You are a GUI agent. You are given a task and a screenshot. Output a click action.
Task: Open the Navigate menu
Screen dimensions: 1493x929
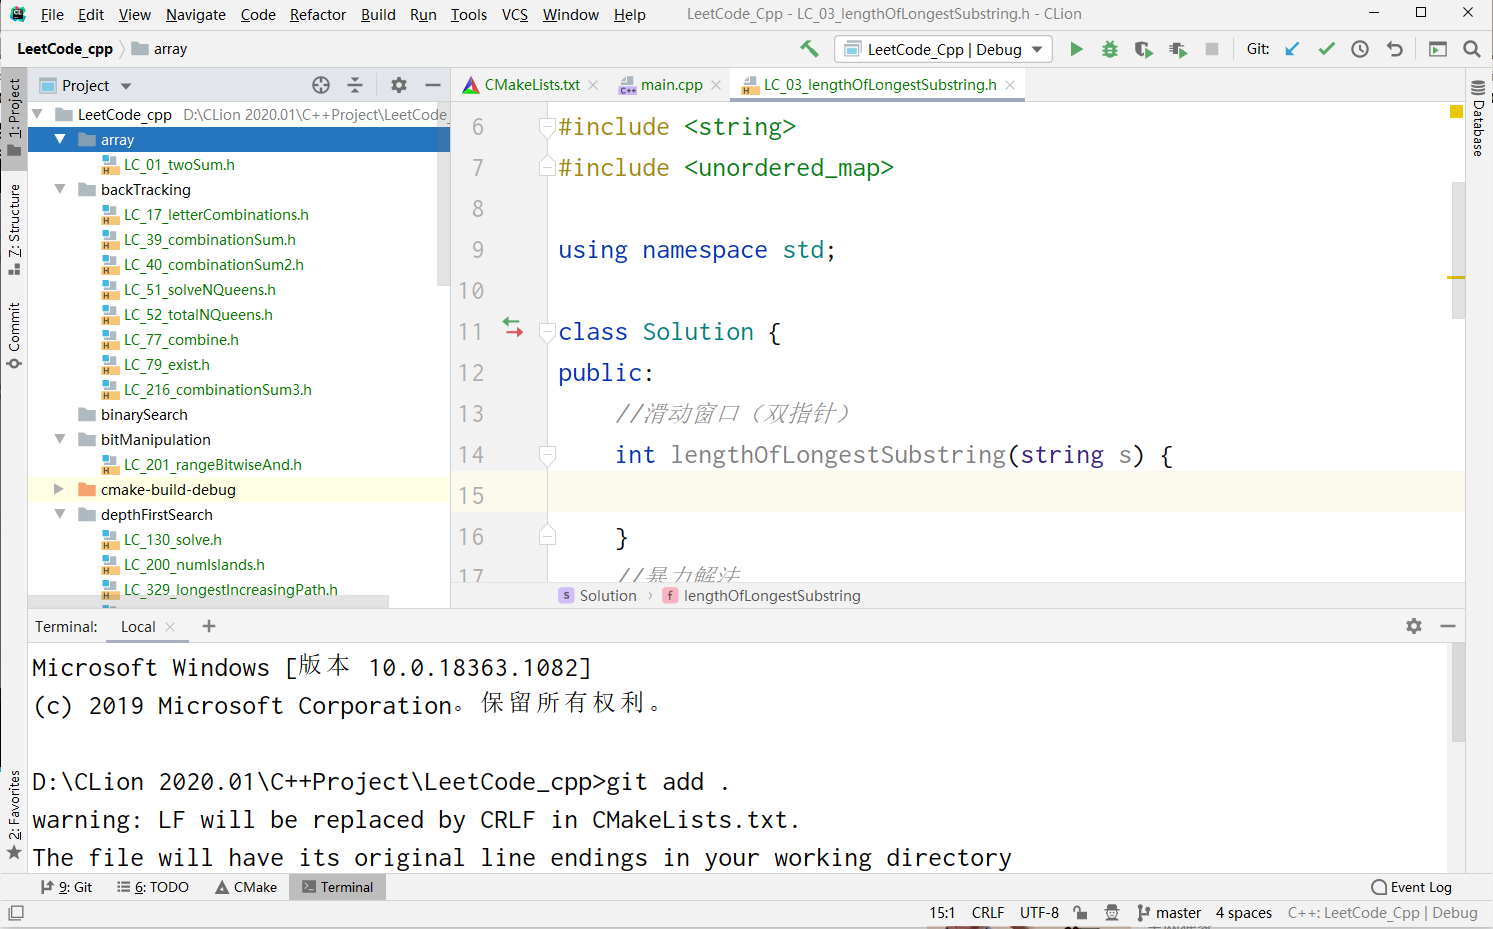pos(196,14)
